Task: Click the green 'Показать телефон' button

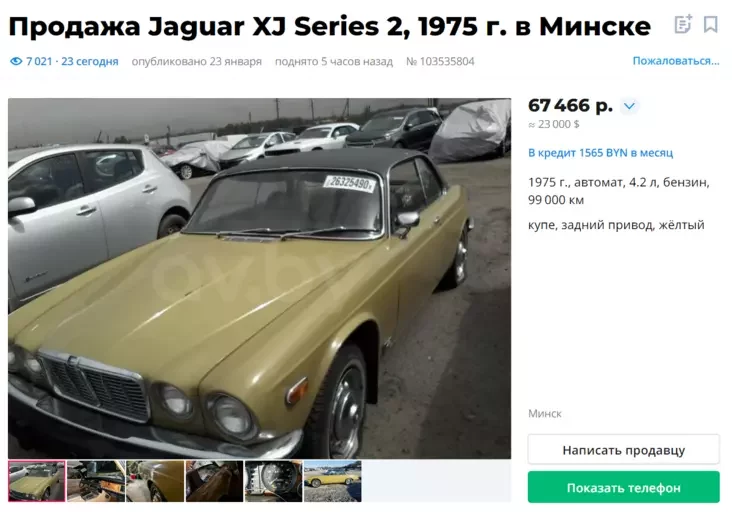Action: click(623, 487)
